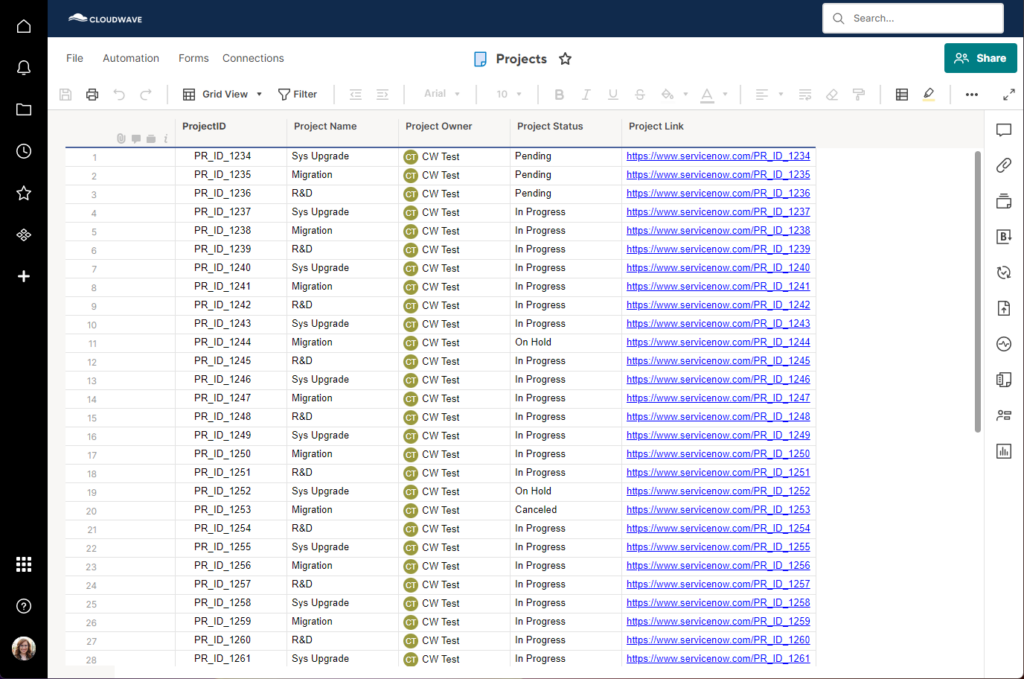Open the app launcher grid icon
The image size is (1024, 679).
click(24, 564)
